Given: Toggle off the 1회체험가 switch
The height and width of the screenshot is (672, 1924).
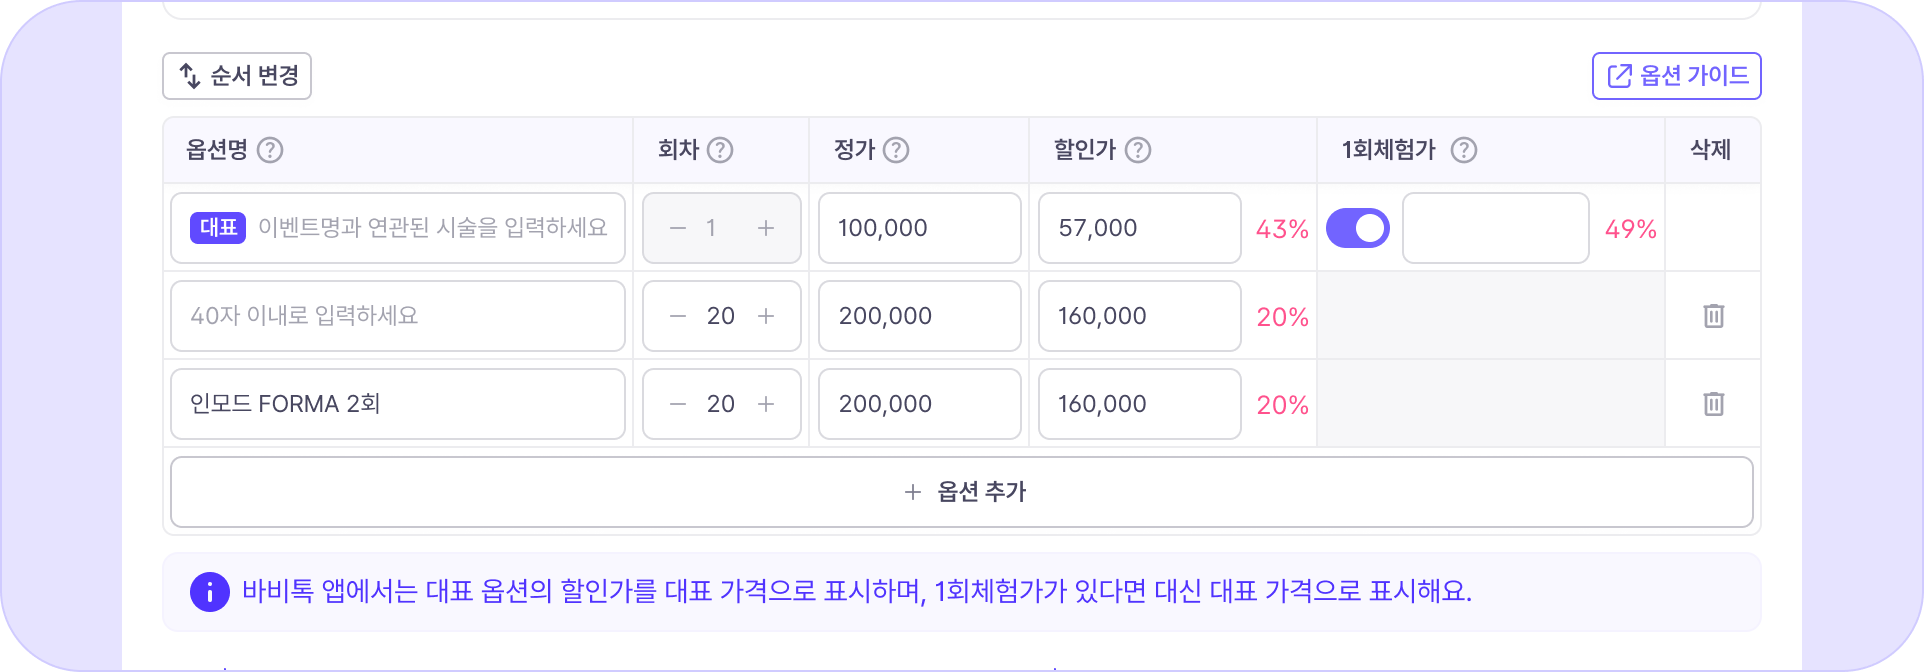Looking at the screenshot, I should [x=1357, y=228].
